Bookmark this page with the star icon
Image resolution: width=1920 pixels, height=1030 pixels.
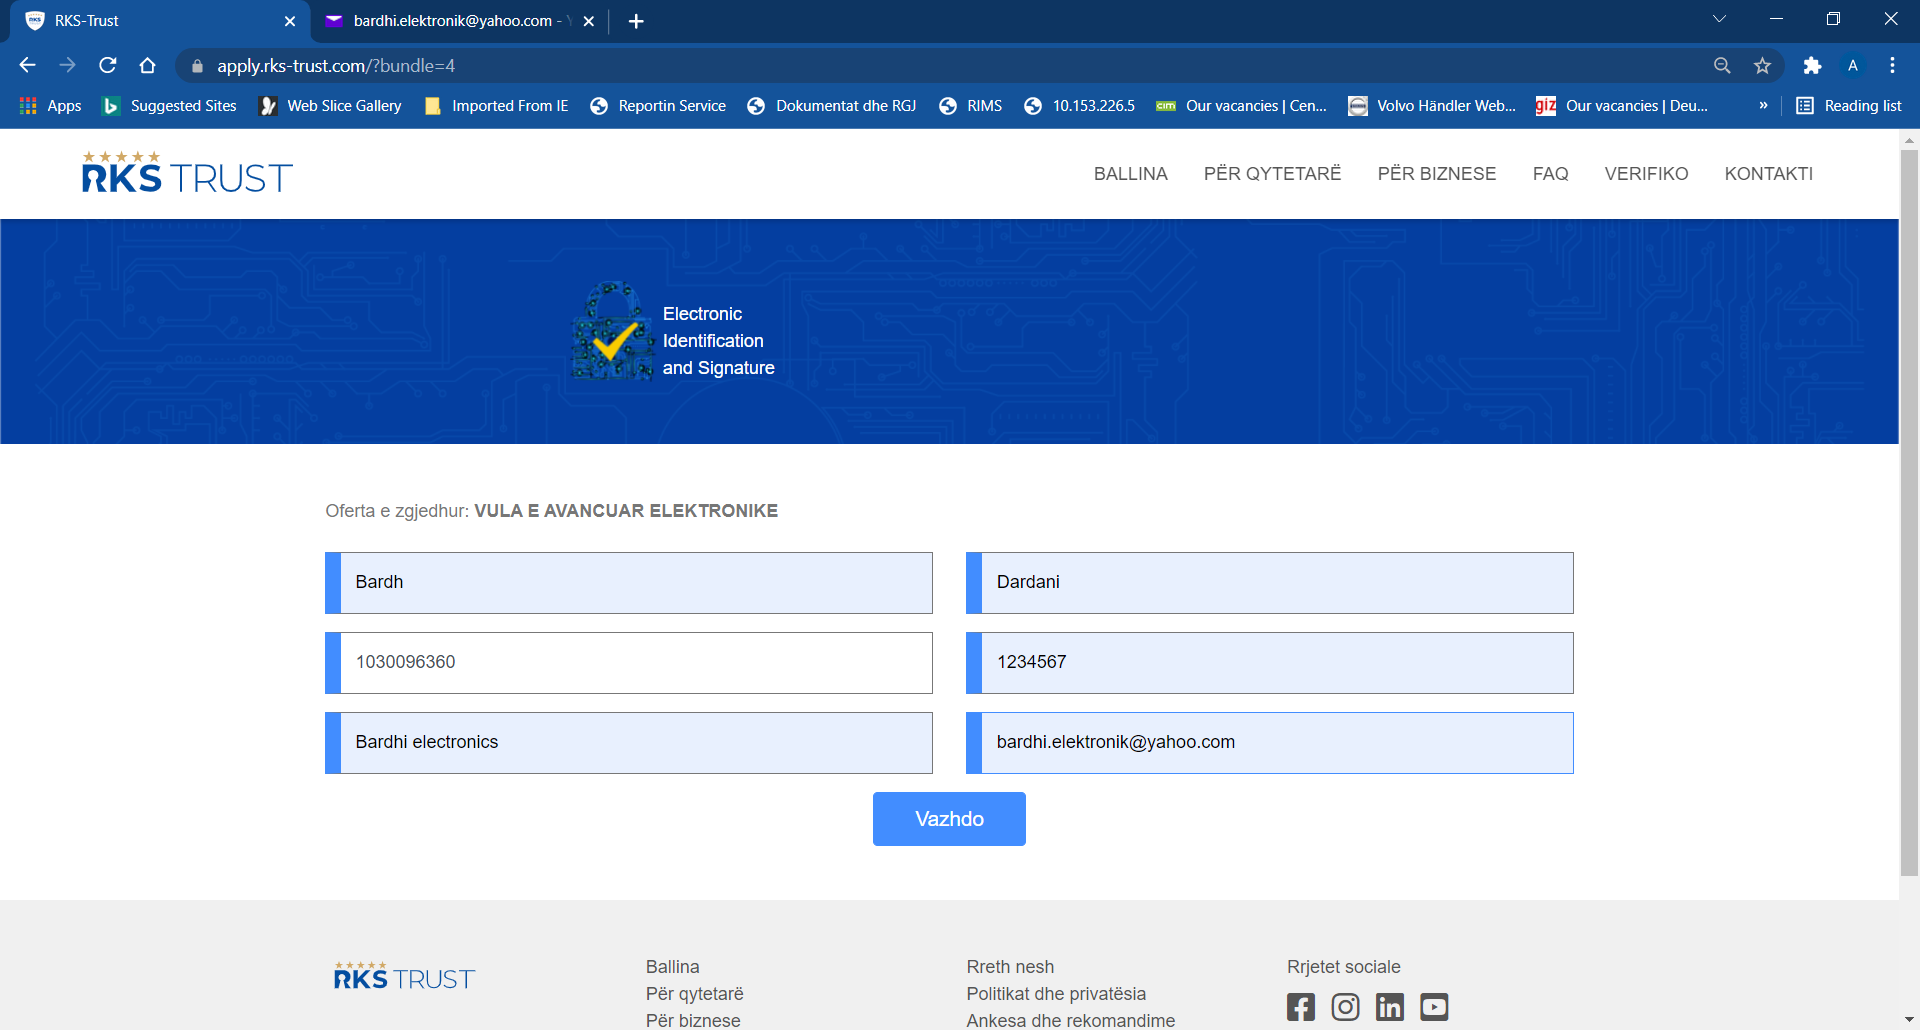1762,65
